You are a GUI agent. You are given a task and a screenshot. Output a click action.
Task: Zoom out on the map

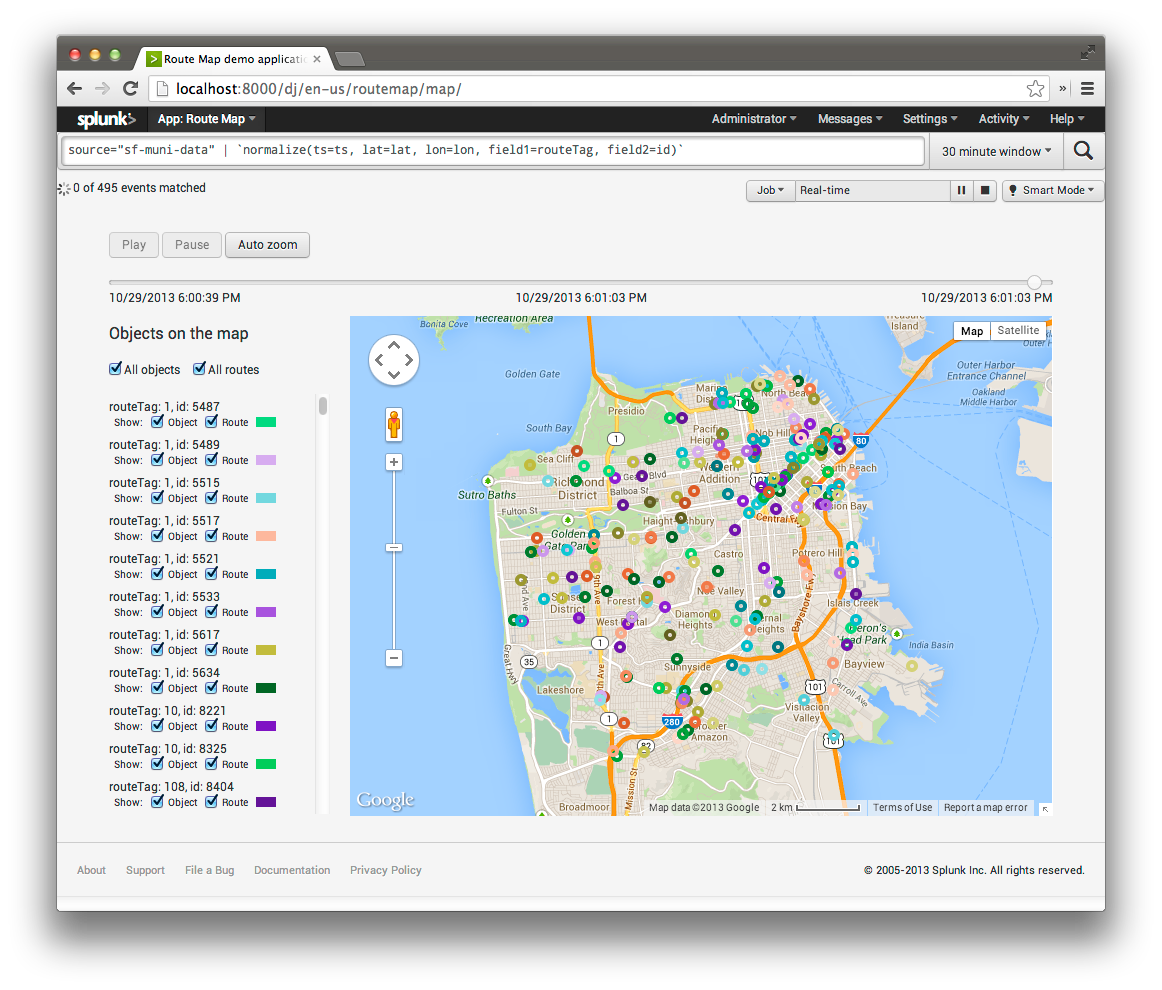(x=394, y=658)
